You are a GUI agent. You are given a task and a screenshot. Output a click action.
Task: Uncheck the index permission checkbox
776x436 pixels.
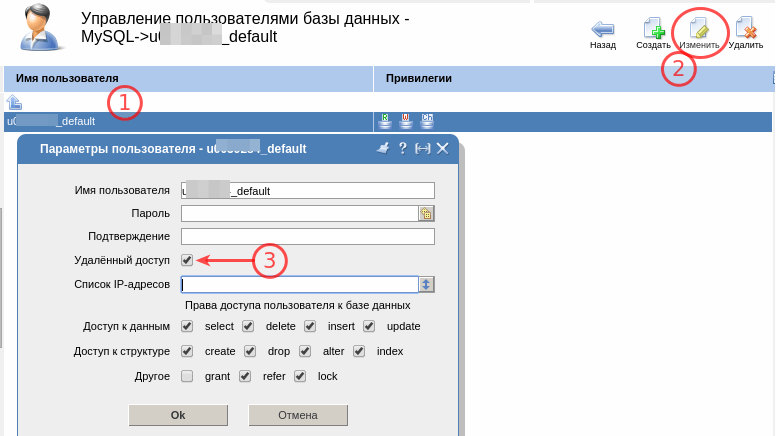pyautogui.click(x=359, y=351)
